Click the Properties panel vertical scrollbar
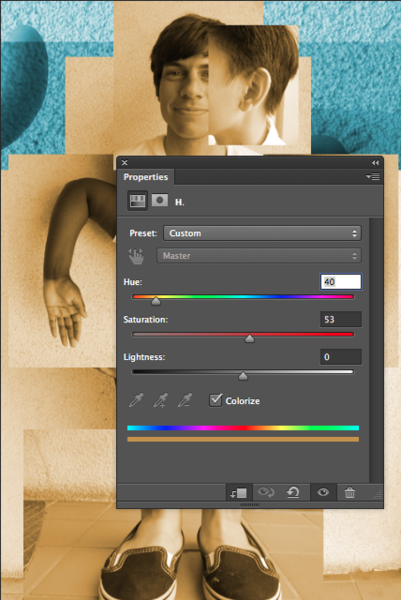Image resolution: width=401 pixels, height=600 pixels. click(x=376, y=350)
